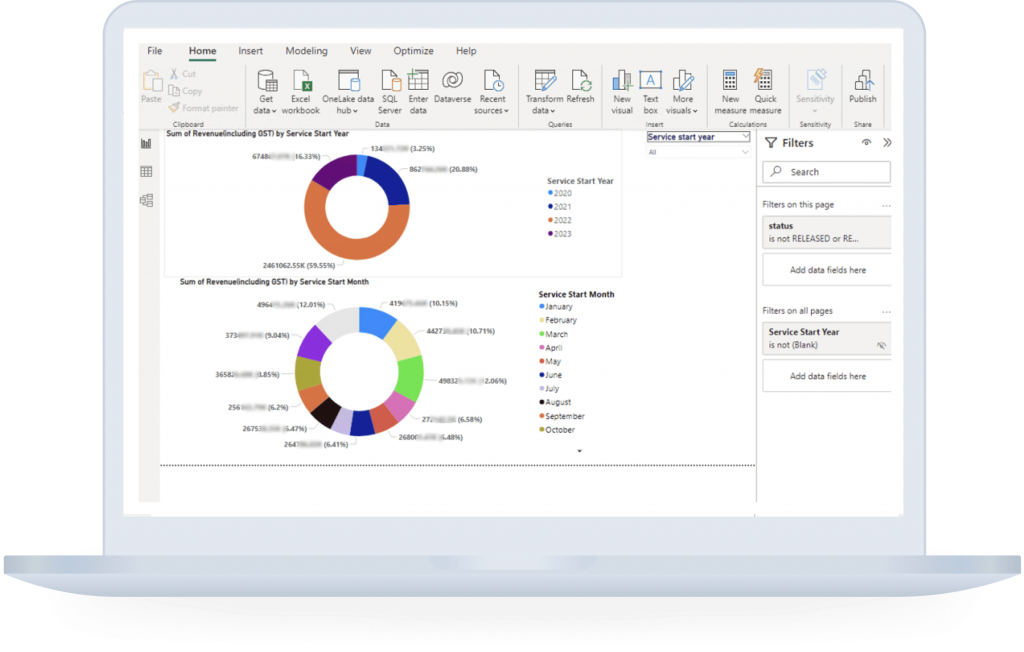Image resolution: width=1024 pixels, height=652 pixels.
Task: Click the September legend entry
Action: [x=562, y=416]
